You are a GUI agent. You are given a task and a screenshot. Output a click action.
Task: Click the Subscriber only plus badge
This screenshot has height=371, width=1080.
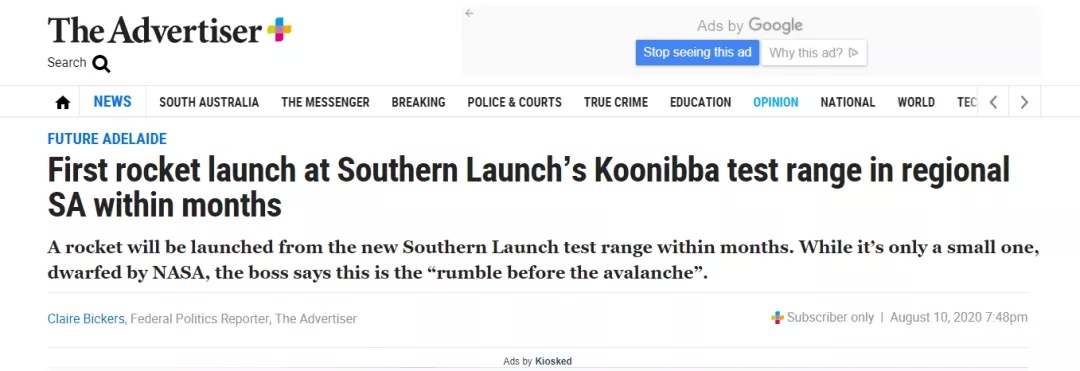(777, 317)
